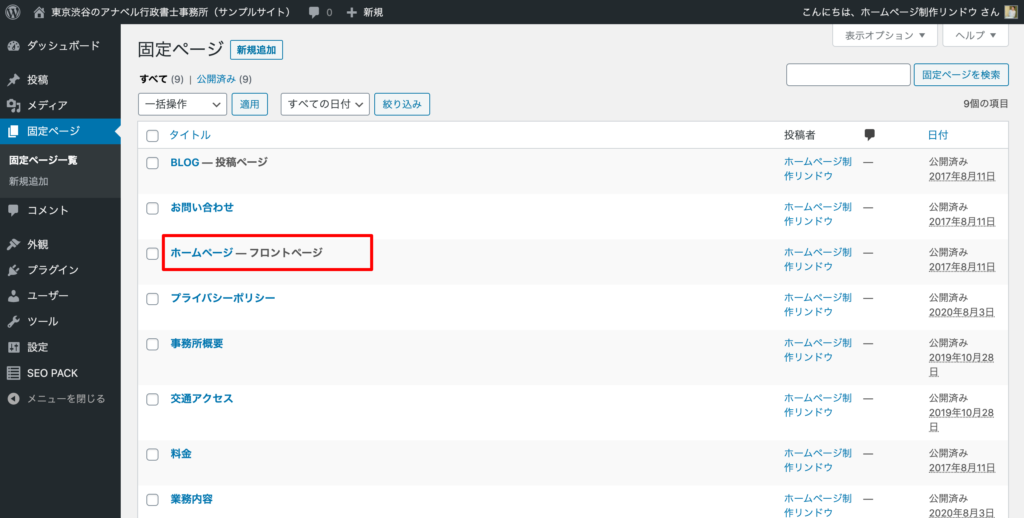This screenshot has width=1024, height=518.
Task: Click the 外観 paintbrush icon
Action: point(14,244)
